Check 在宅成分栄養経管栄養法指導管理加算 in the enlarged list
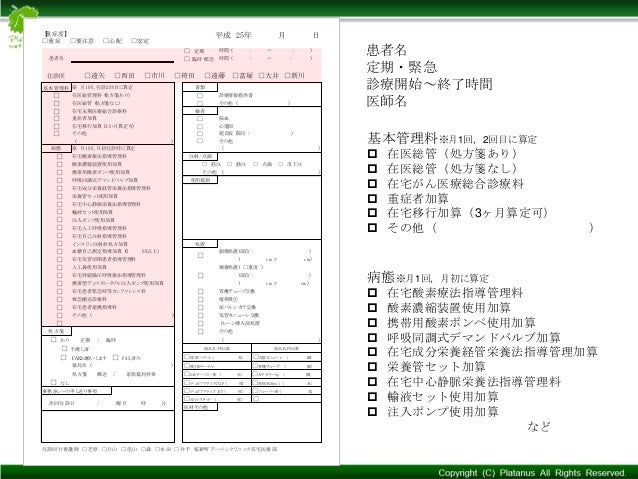This screenshot has height=479, width=638. click(x=372, y=352)
